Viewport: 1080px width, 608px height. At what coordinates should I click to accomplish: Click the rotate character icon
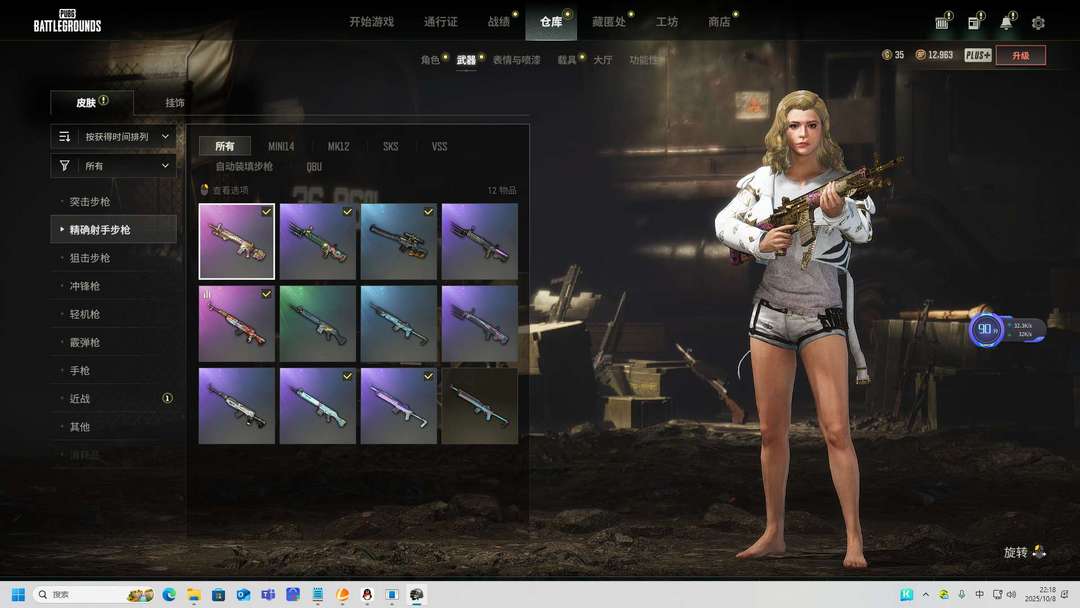[x=1039, y=552]
